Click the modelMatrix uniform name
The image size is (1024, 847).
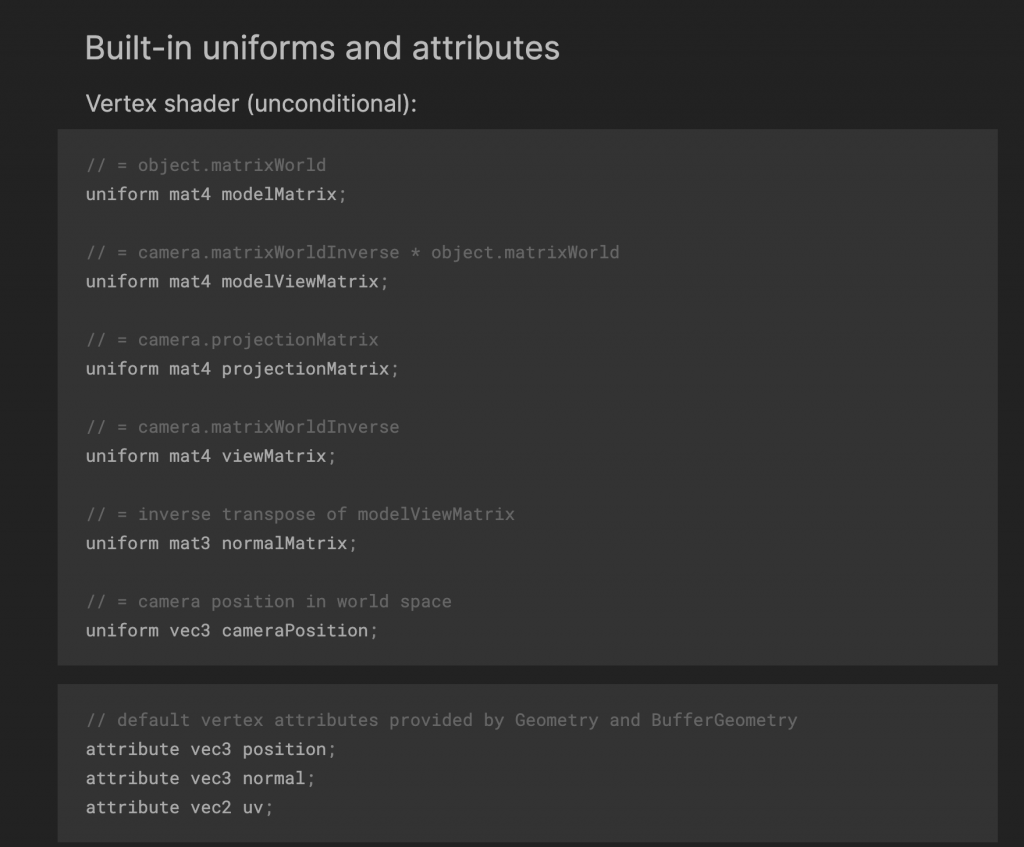279,194
